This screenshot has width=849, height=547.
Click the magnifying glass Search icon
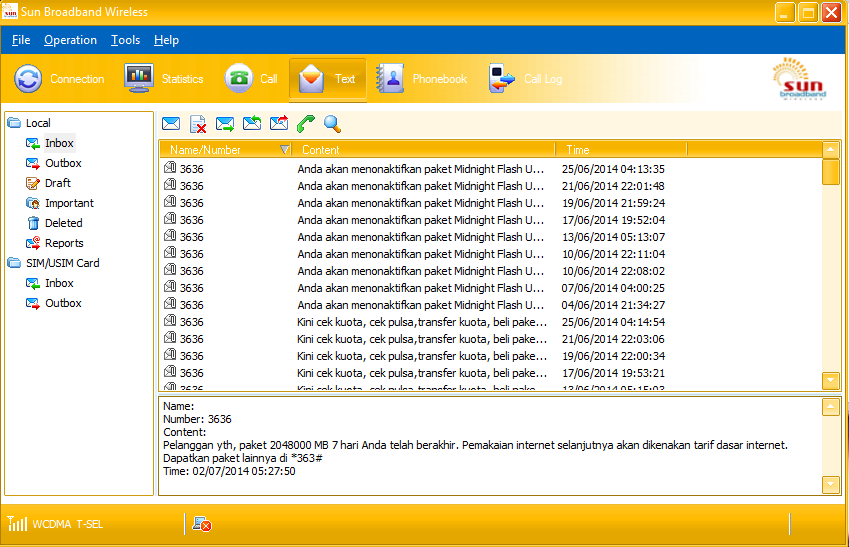(x=332, y=123)
